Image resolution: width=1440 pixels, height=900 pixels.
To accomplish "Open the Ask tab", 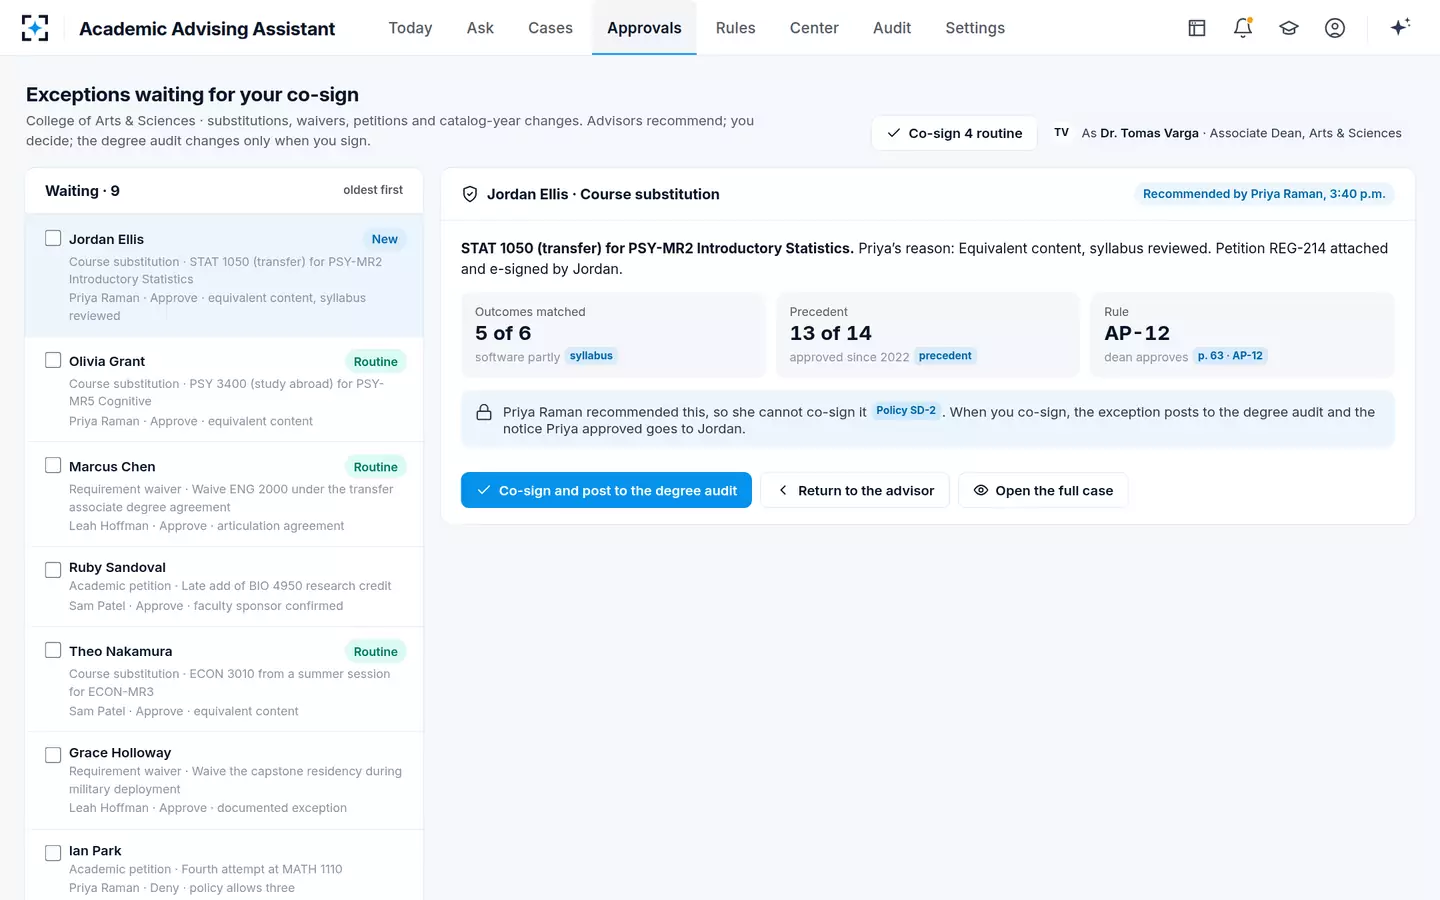I will pyautogui.click(x=480, y=28).
